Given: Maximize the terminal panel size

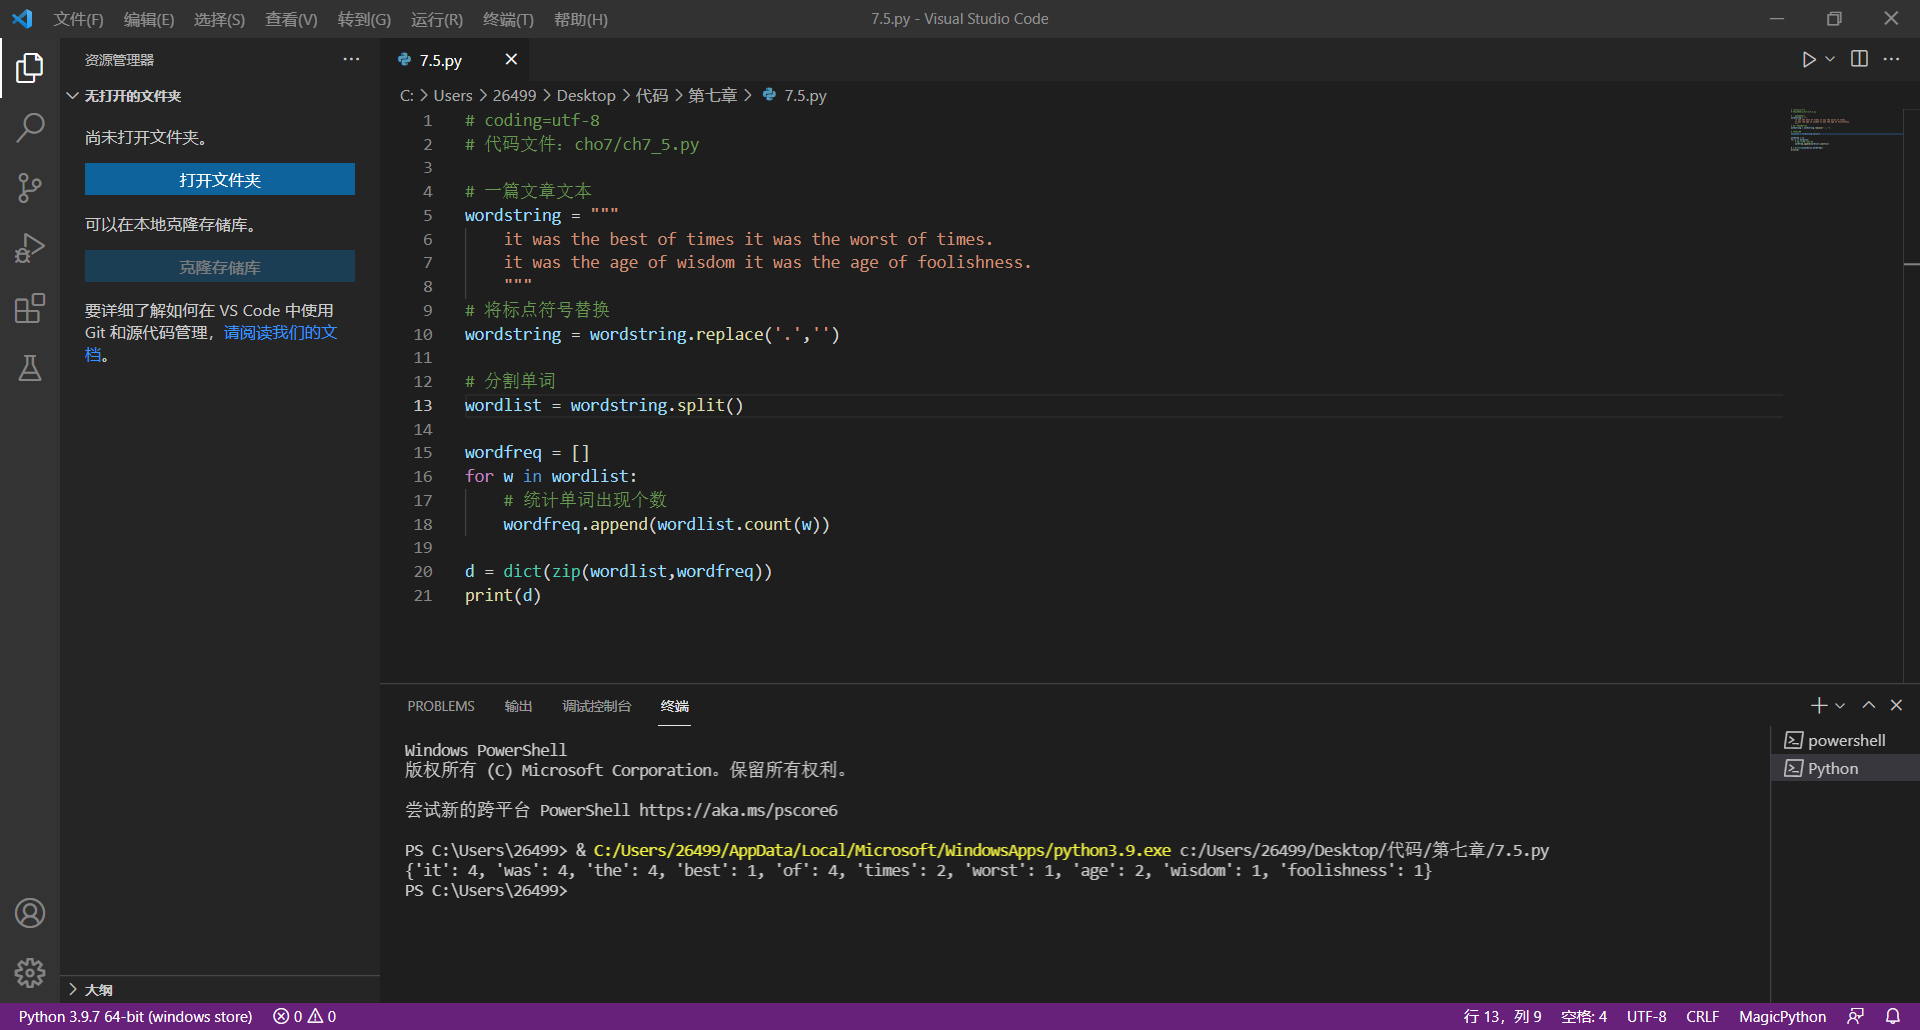Looking at the screenshot, I should pyautogui.click(x=1868, y=706).
